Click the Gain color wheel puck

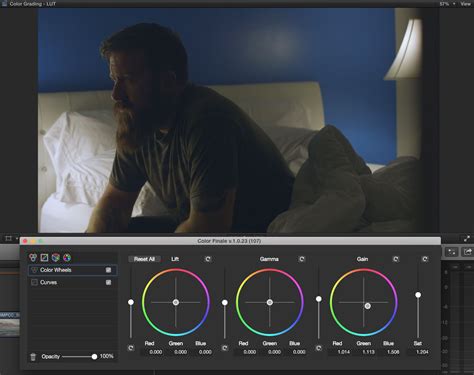point(367,306)
